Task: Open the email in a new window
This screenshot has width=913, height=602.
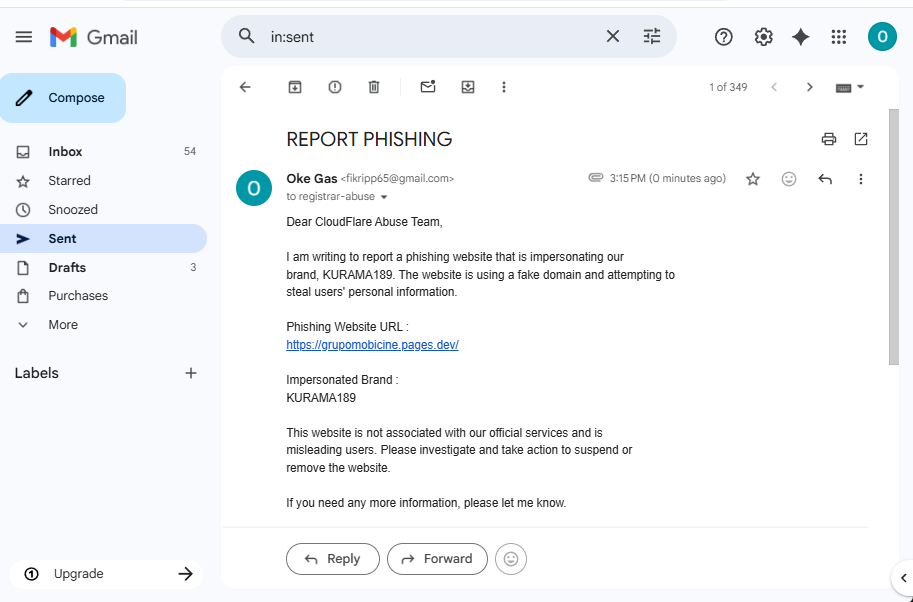Action: coord(861,139)
